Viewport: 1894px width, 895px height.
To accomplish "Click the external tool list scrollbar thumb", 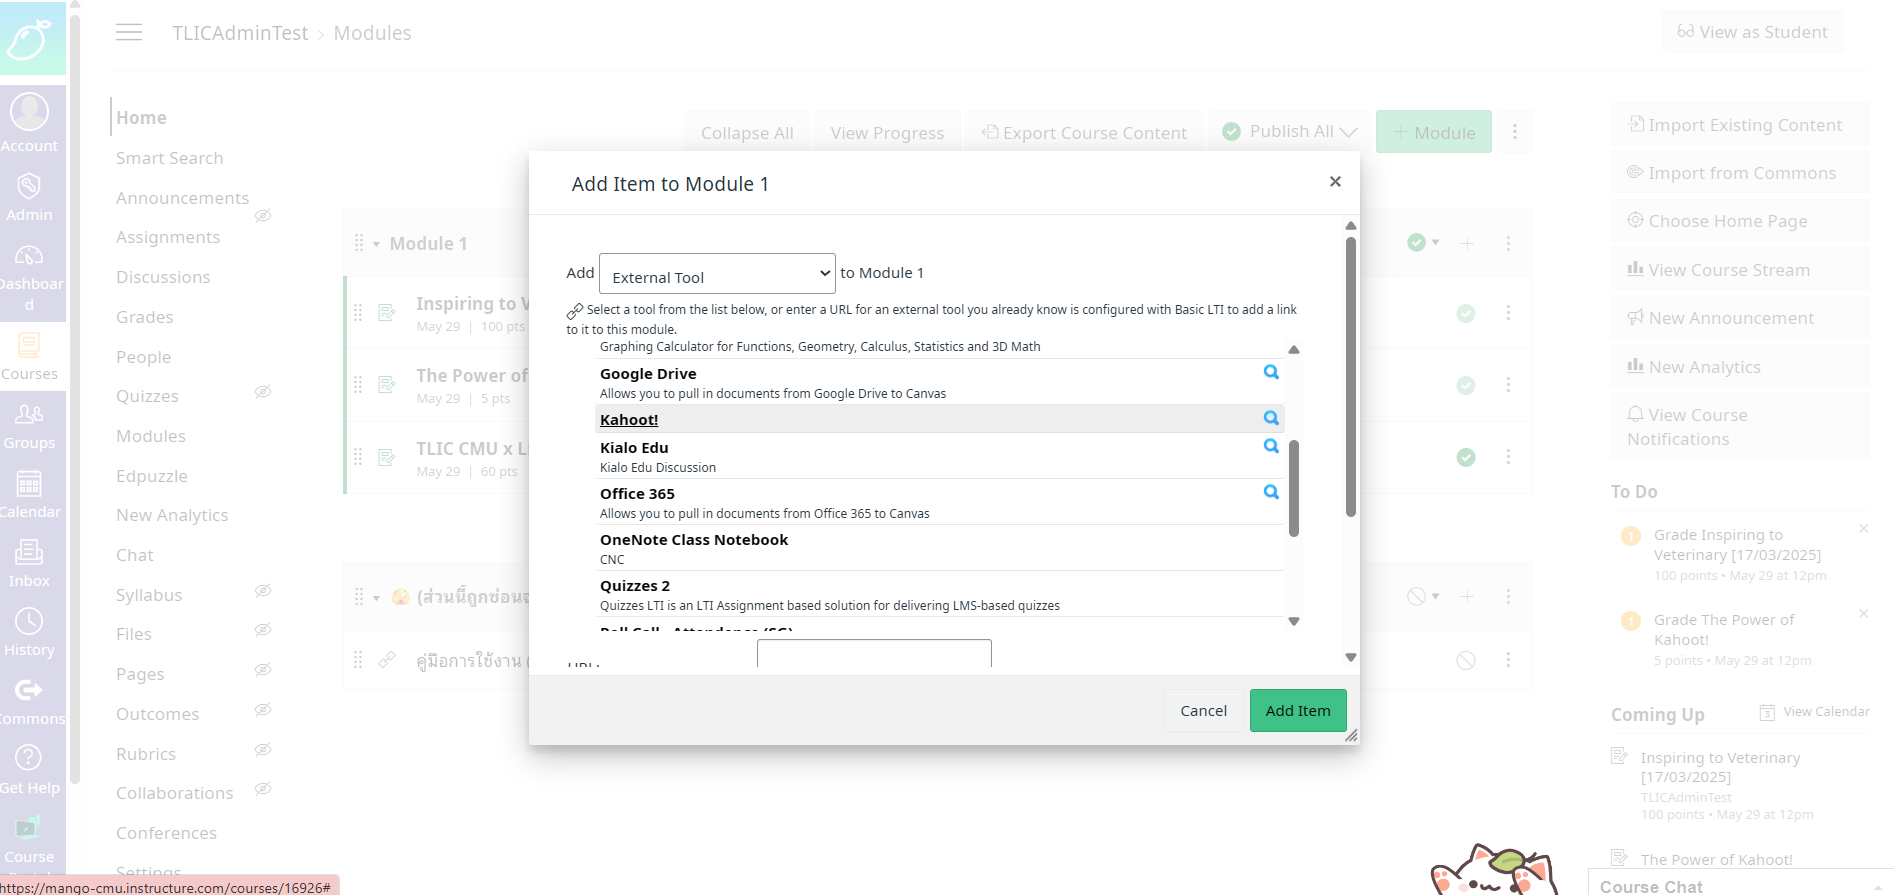I will [x=1294, y=488].
